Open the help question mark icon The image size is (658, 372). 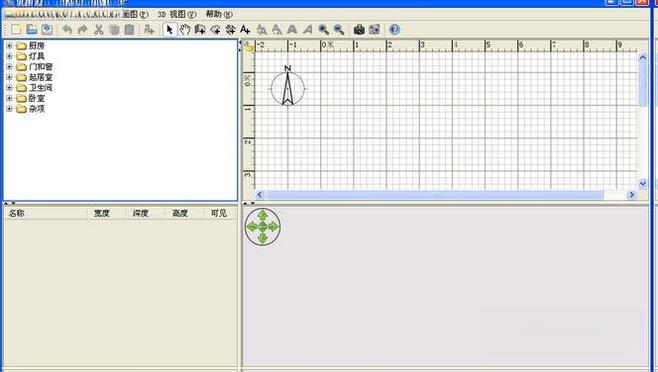point(394,29)
